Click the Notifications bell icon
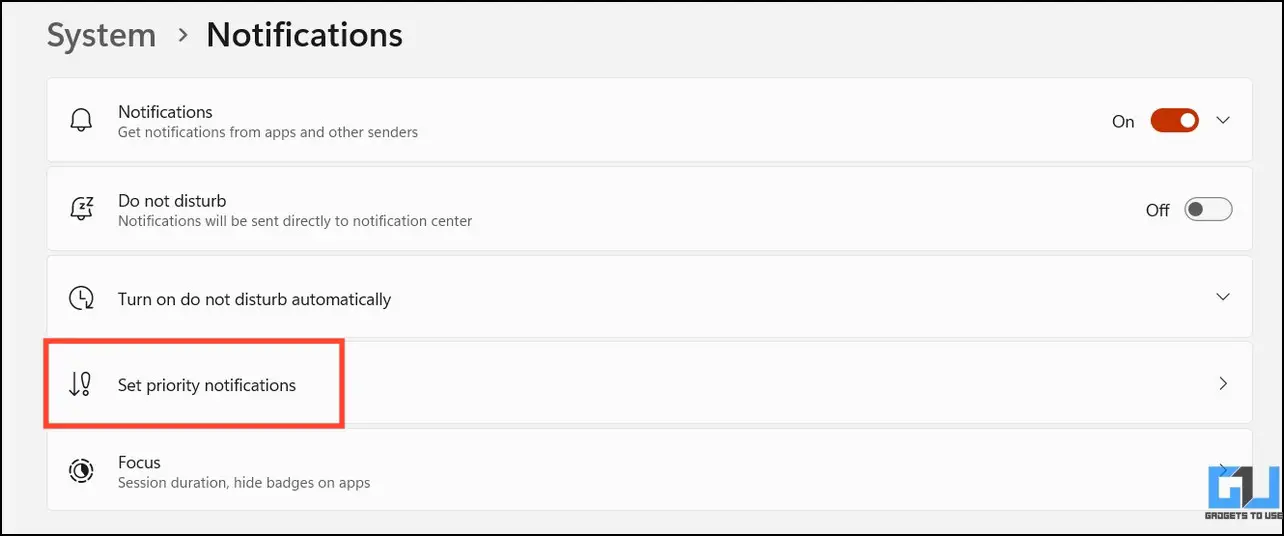 [x=81, y=121]
